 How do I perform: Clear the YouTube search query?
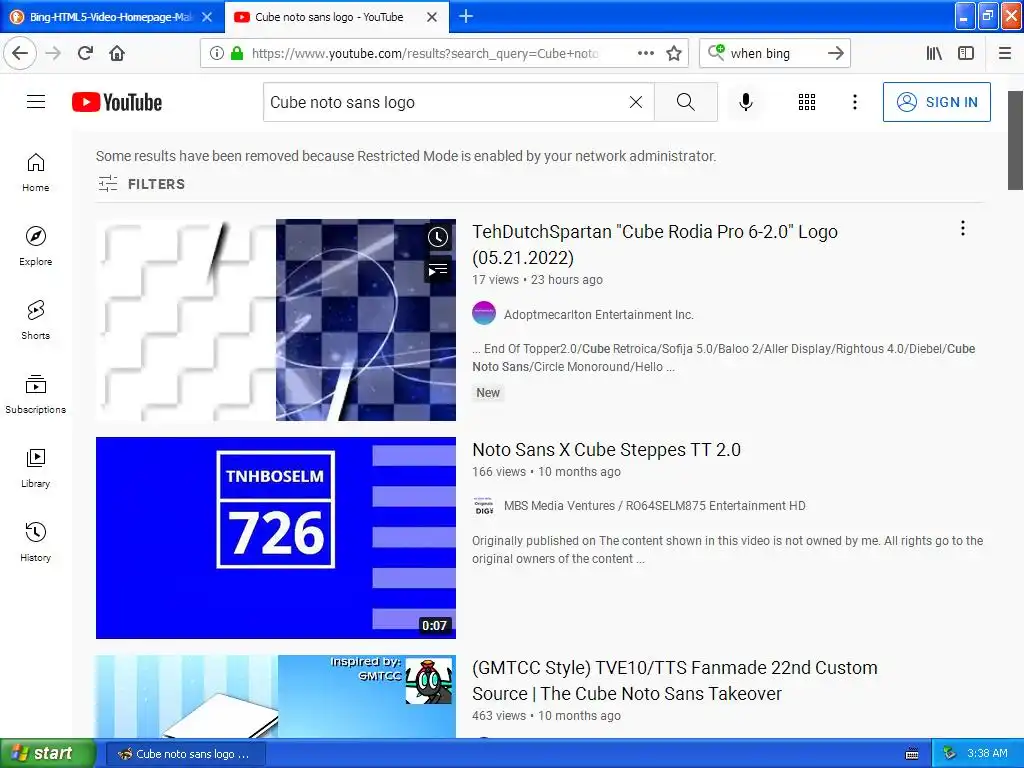pyautogui.click(x=635, y=102)
